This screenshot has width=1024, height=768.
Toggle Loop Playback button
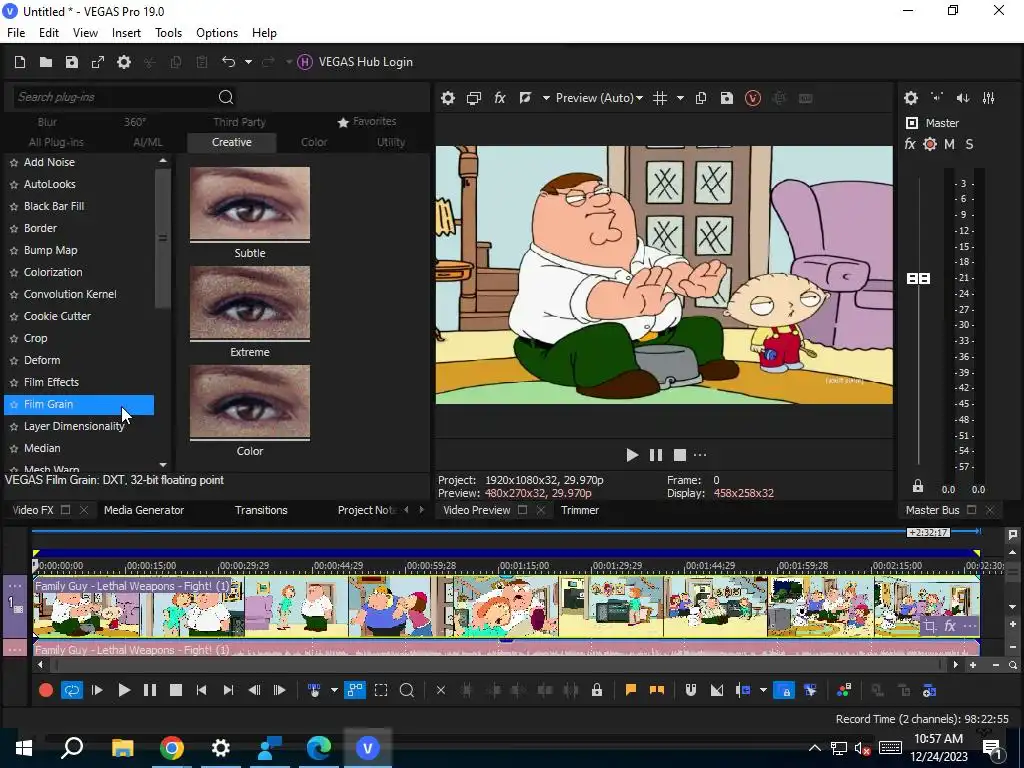(72, 690)
